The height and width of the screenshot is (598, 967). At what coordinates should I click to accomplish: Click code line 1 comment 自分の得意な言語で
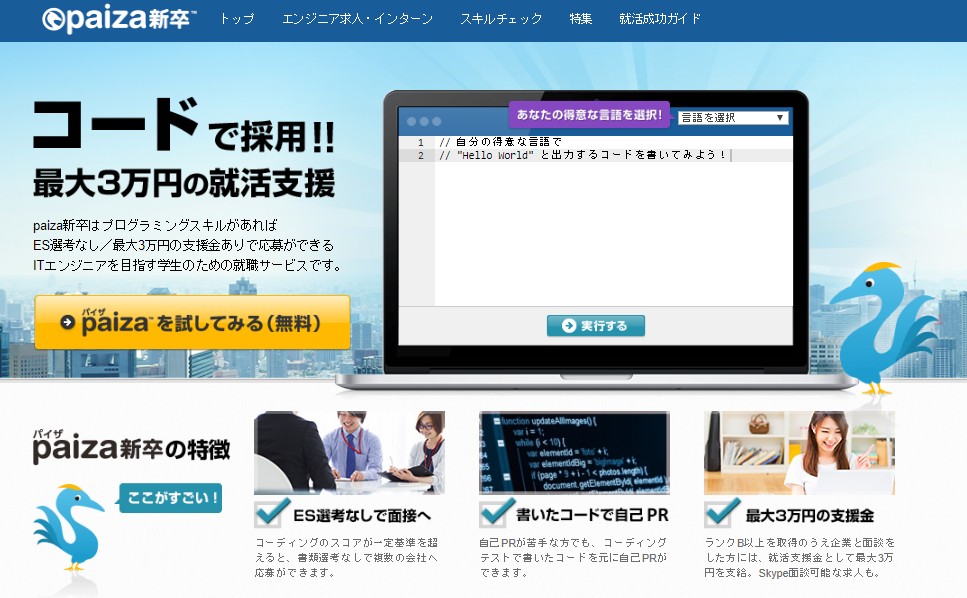point(500,142)
